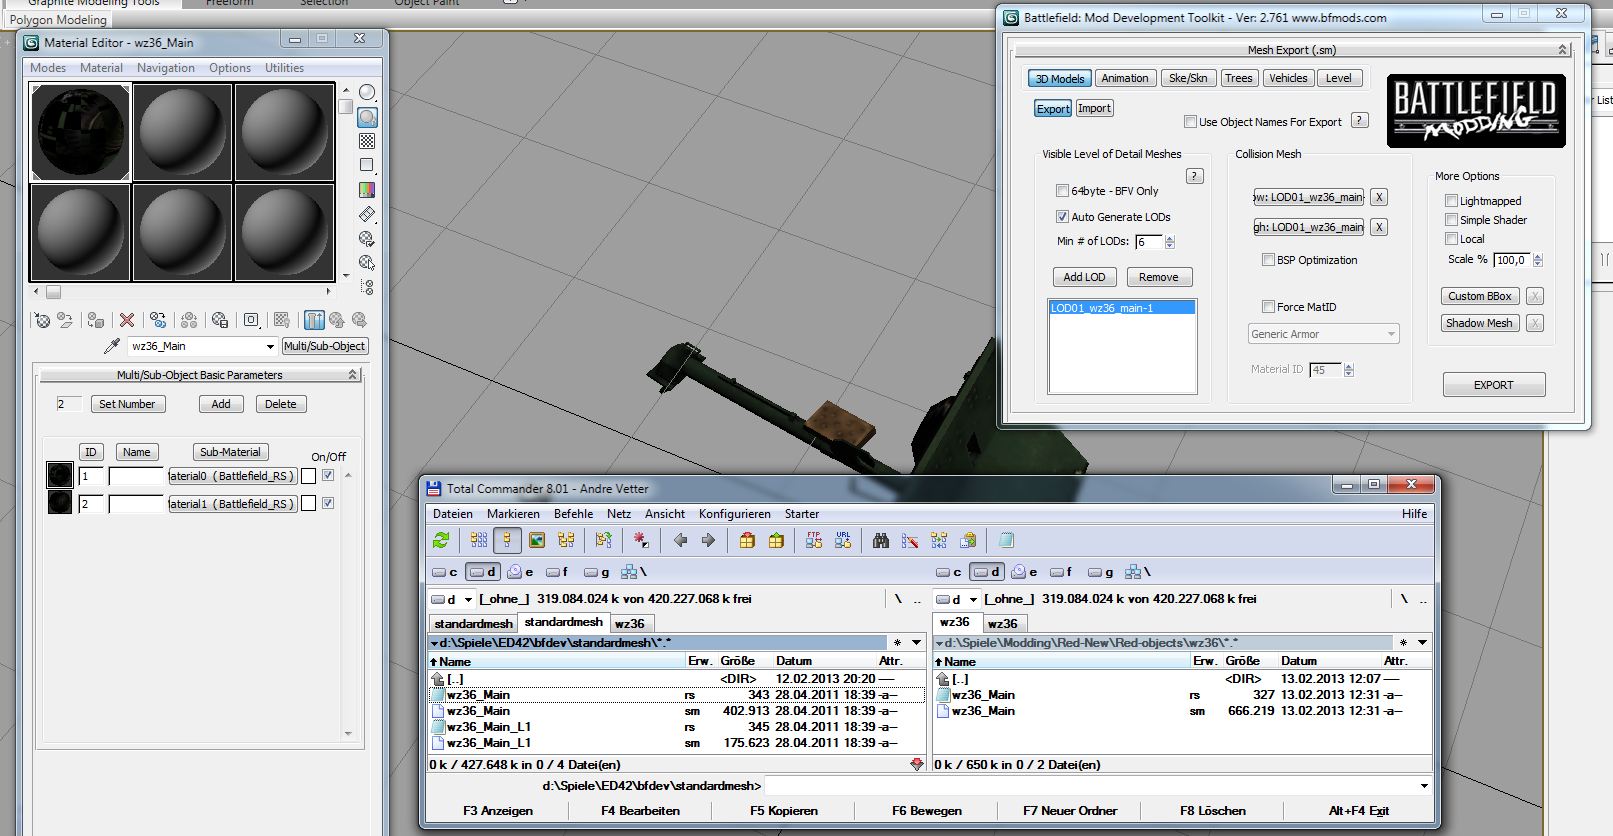Click Total Commander forward arrow icon
Image resolution: width=1613 pixels, height=836 pixels.
708,540
